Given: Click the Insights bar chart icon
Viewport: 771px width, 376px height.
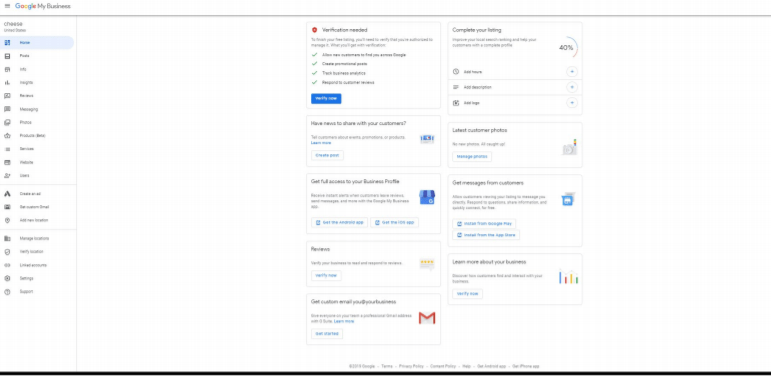Looking at the screenshot, I should (x=7, y=83).
